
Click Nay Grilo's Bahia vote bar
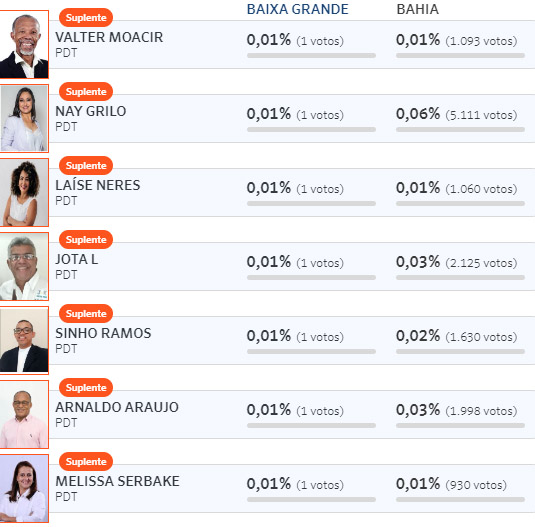point(460,130)
